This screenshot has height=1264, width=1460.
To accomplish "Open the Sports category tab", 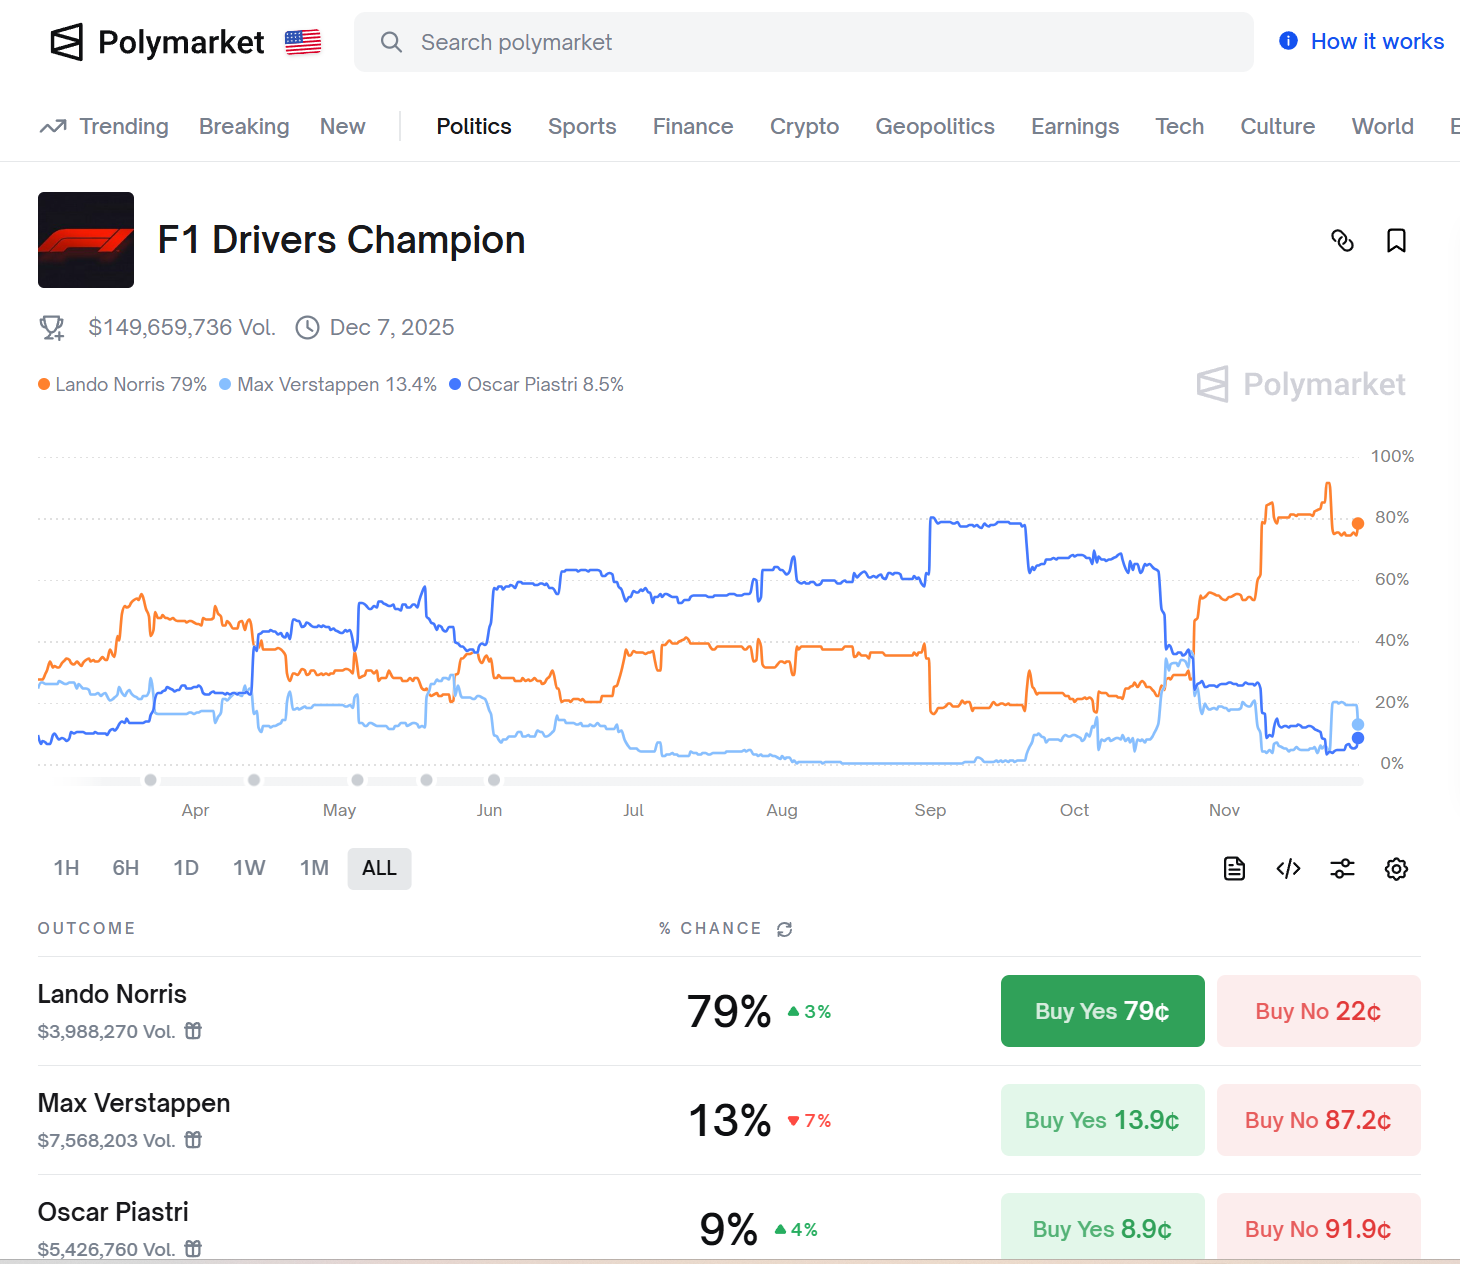I will tap(582, 127).
